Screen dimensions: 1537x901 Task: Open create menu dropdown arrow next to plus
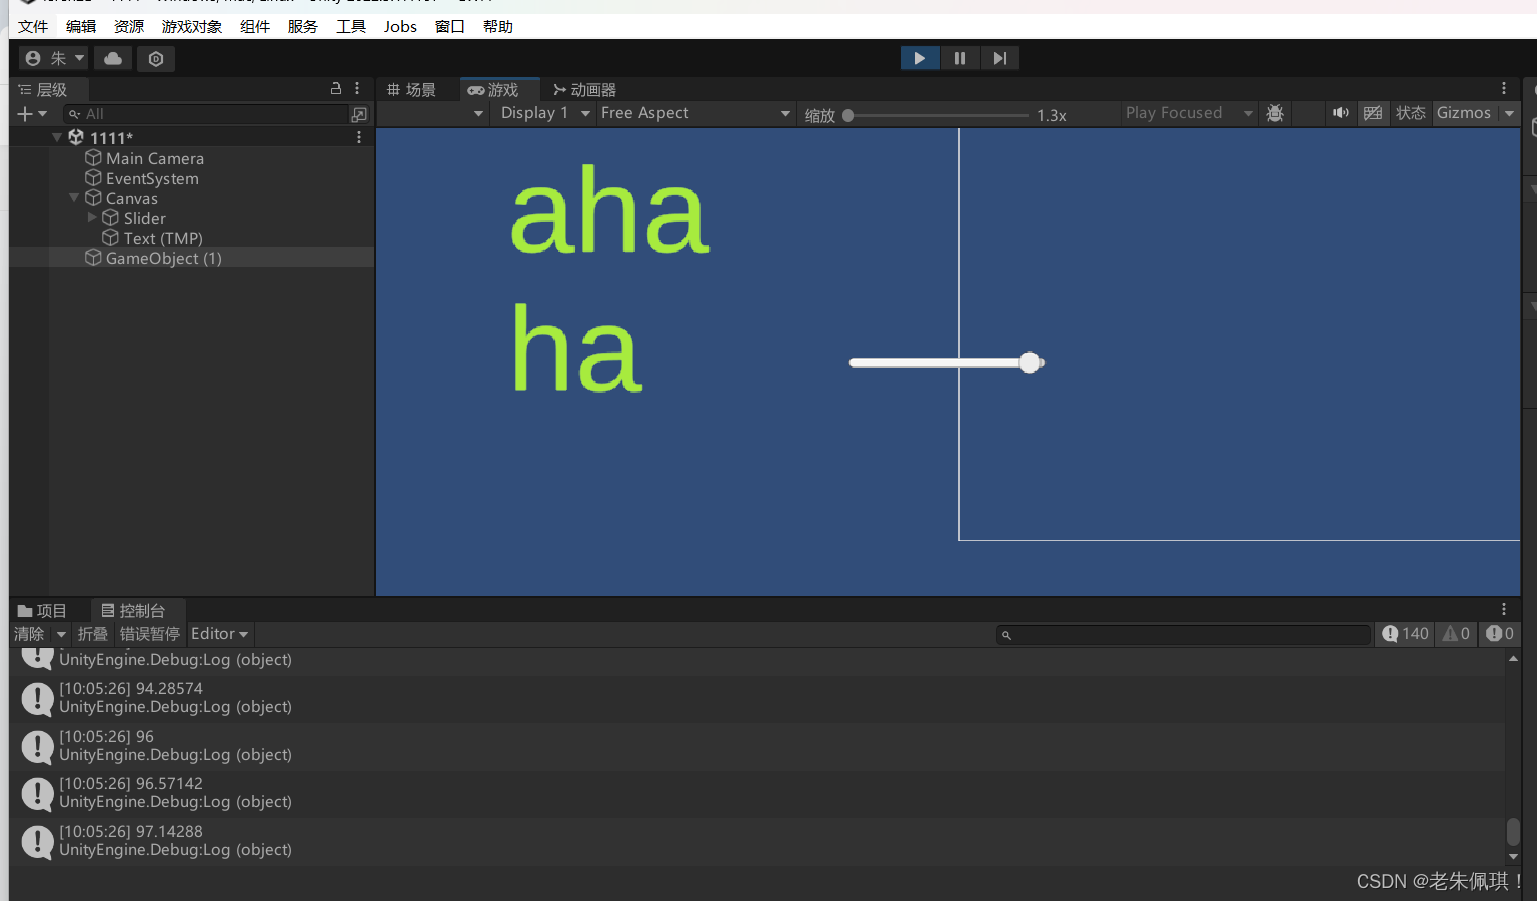[x=43, y=114]
